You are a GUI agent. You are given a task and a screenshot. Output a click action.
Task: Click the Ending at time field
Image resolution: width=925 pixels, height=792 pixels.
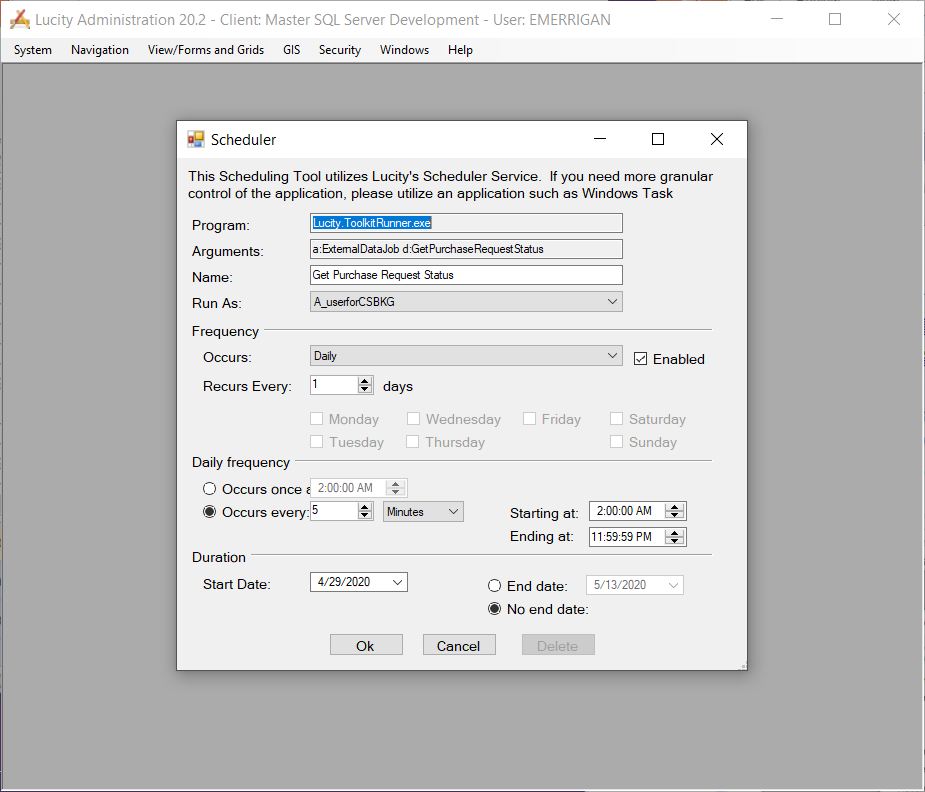(x=626, y=537)
